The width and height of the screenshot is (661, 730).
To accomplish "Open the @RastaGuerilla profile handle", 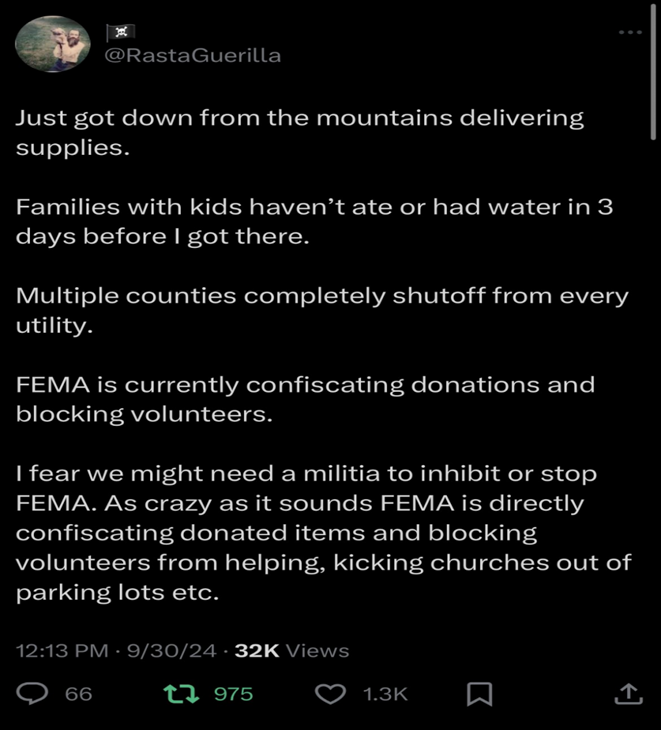I will [193, 56].
